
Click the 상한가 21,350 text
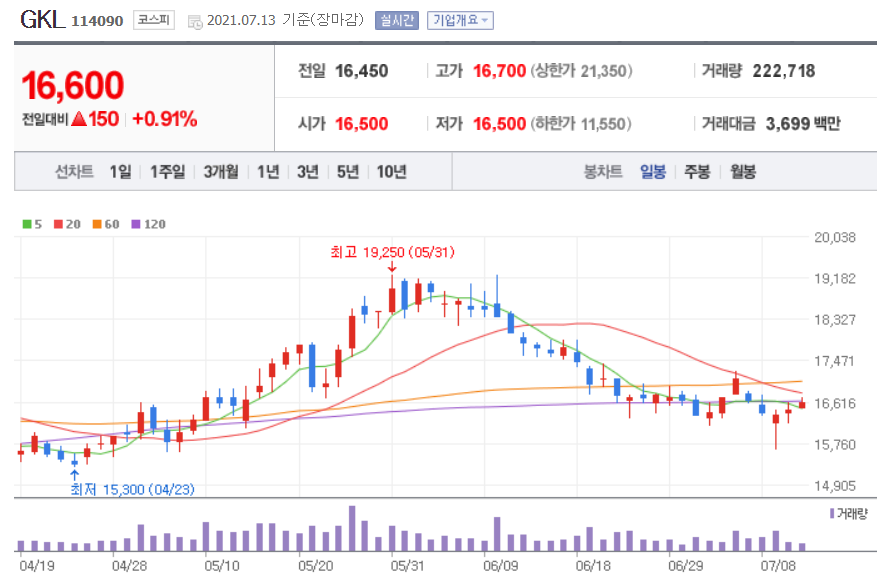point(582,71)
